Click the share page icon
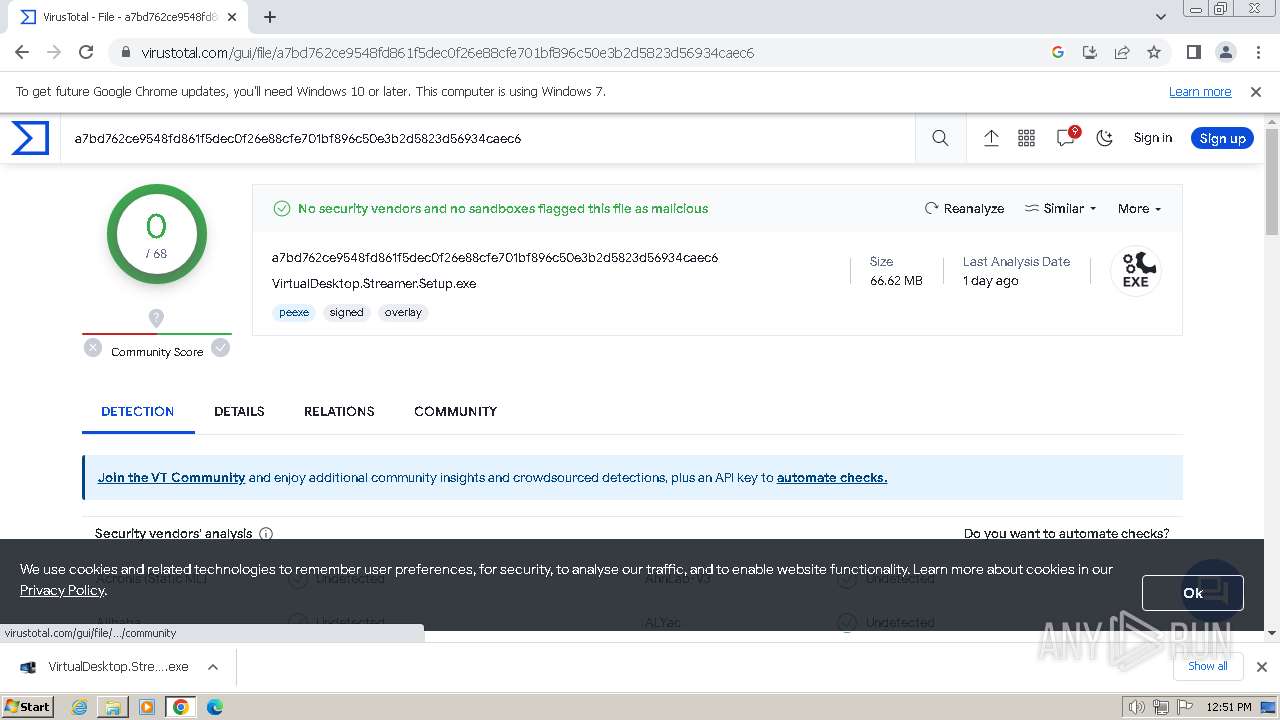The width and height of the screenshot is (1280, 720). pos(1122,52)
